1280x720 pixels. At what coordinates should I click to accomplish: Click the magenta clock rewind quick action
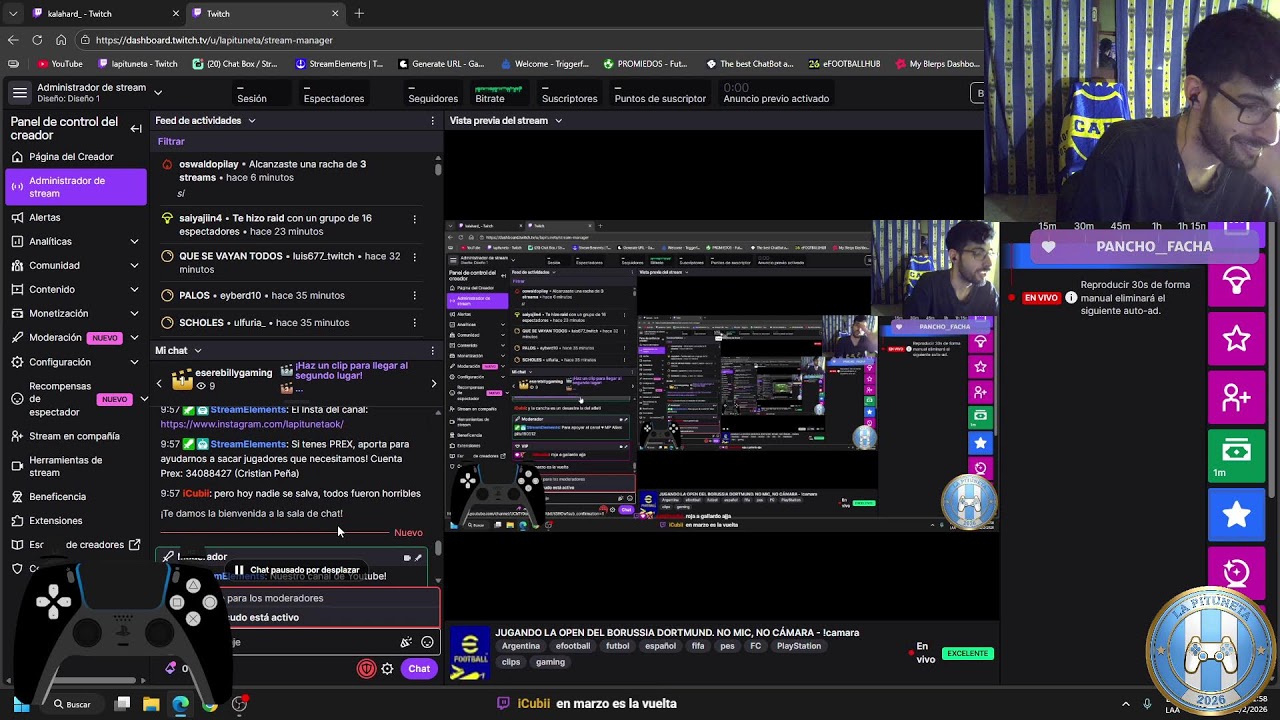[x=1236, y=571]
